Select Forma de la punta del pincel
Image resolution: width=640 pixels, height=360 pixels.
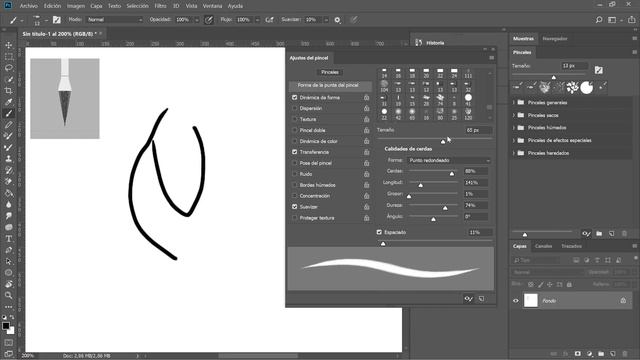coord(330,85)
